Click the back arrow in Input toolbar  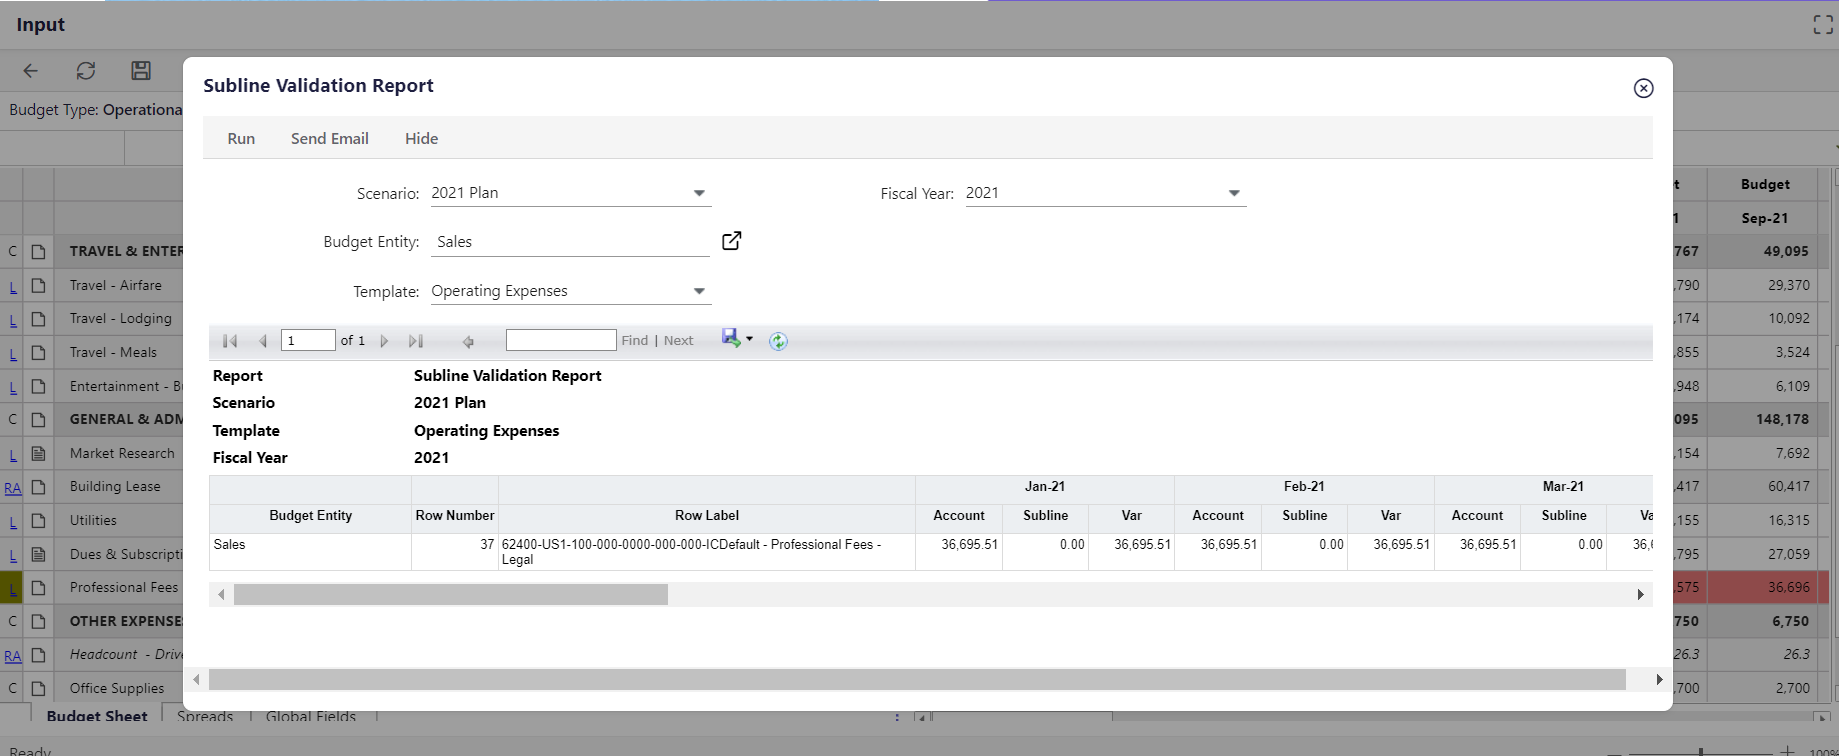click(x=31, y=70)
